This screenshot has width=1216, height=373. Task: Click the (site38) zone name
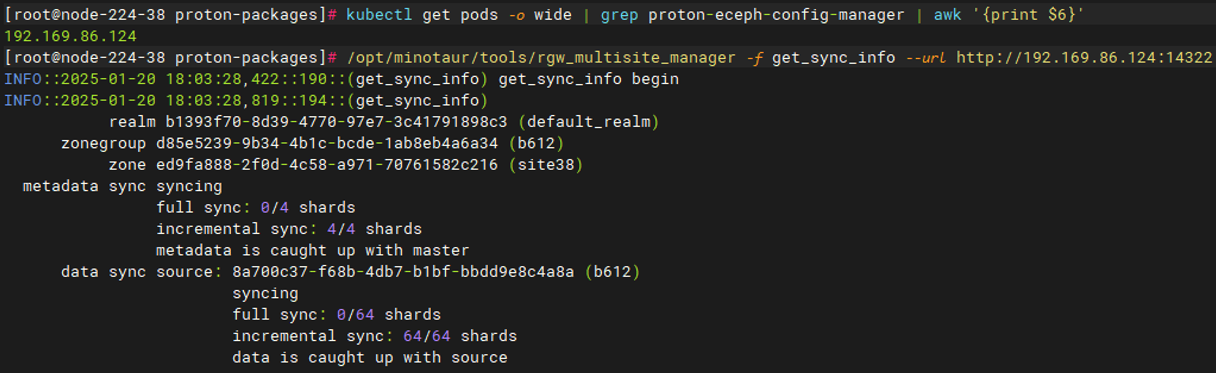coord(545,164)
